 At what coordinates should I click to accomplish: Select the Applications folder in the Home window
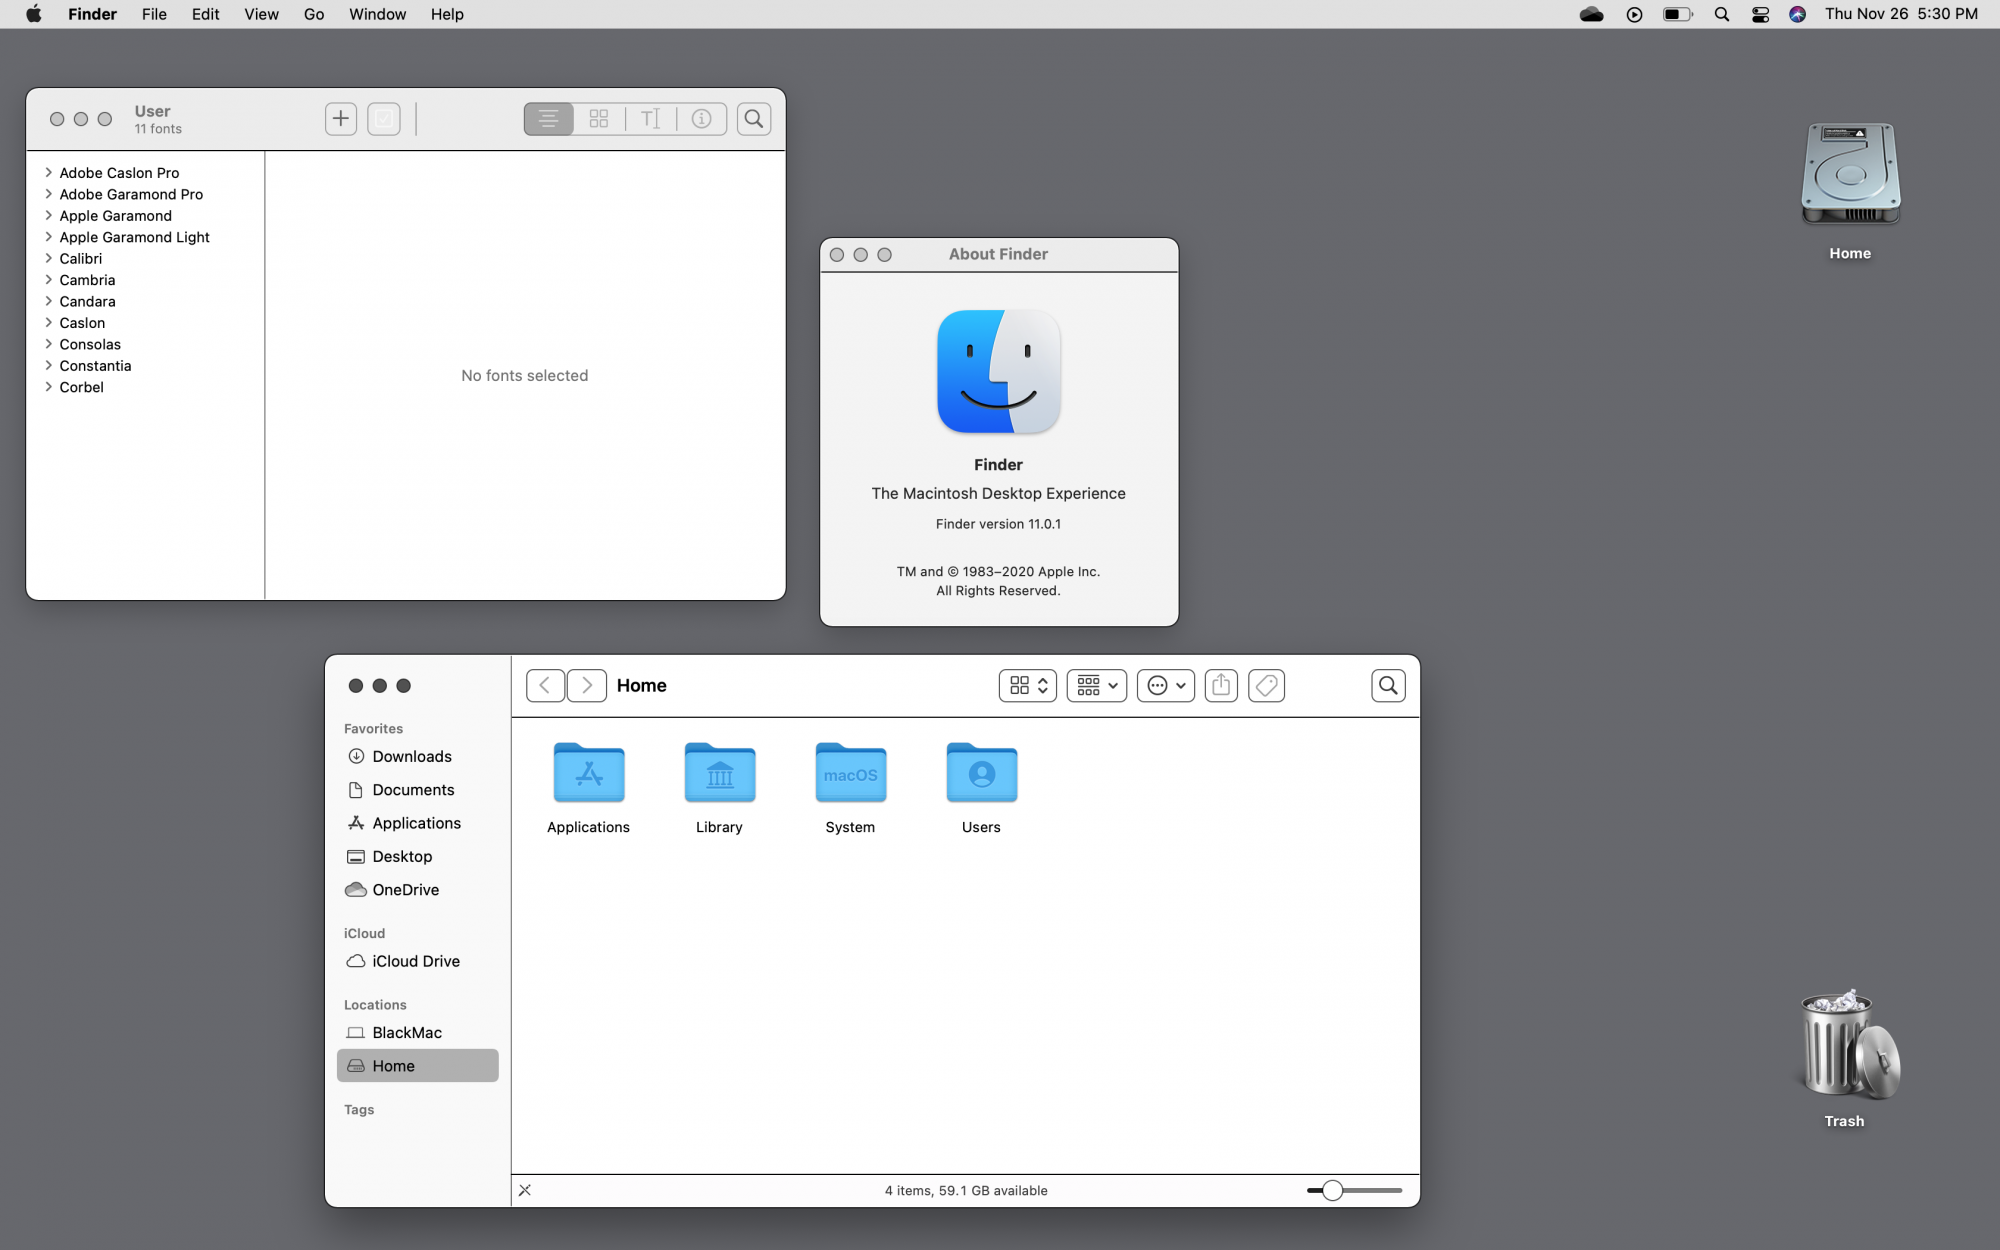tap(589, 772)
